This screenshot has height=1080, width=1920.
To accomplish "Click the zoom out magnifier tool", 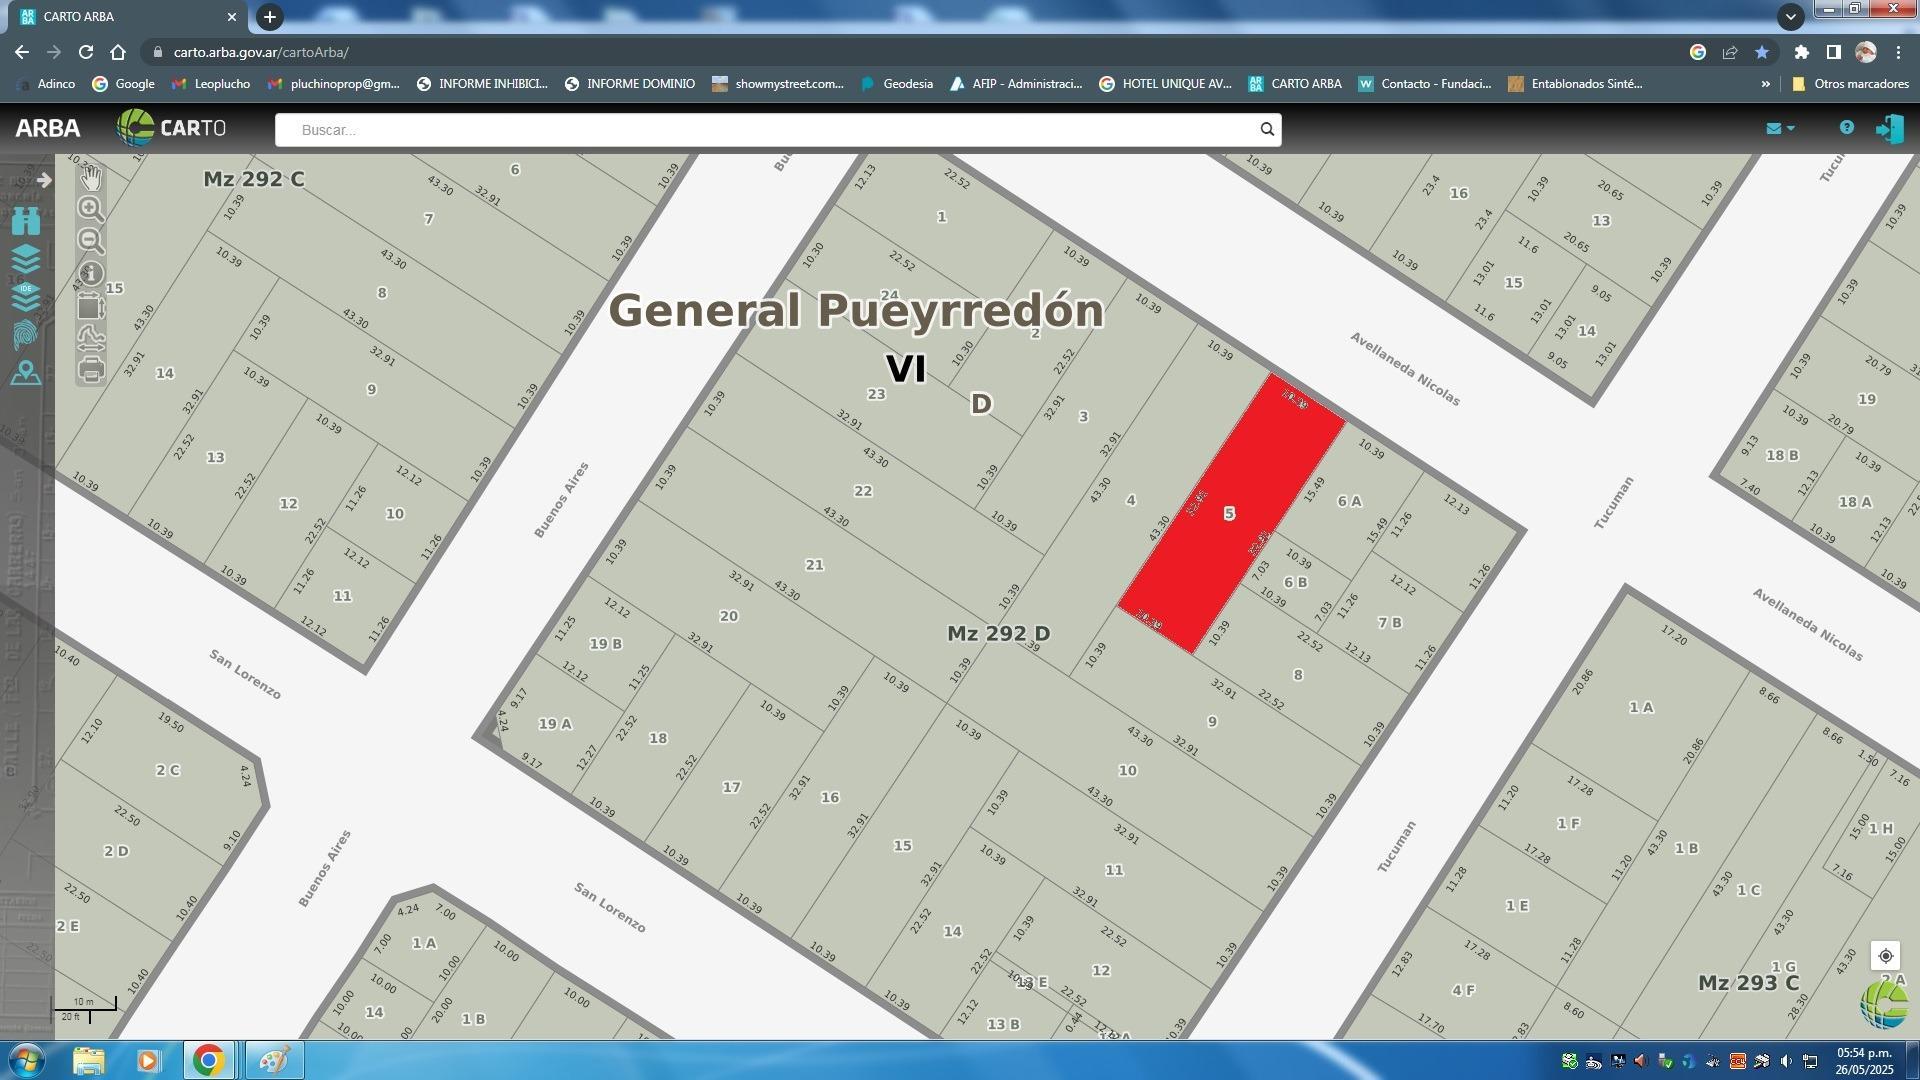I will (x=91, y=241).
